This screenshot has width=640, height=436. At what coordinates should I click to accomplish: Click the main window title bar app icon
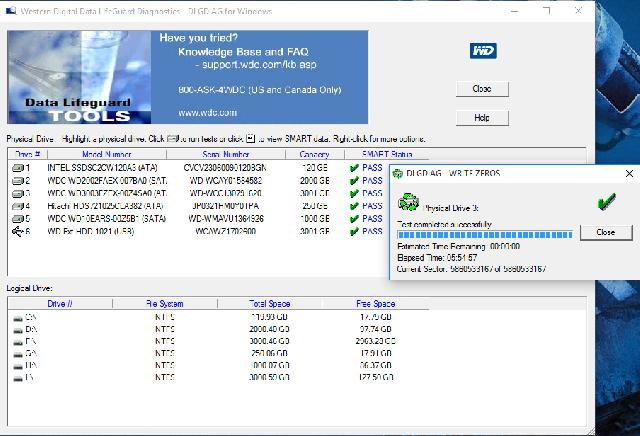[11, 11]
